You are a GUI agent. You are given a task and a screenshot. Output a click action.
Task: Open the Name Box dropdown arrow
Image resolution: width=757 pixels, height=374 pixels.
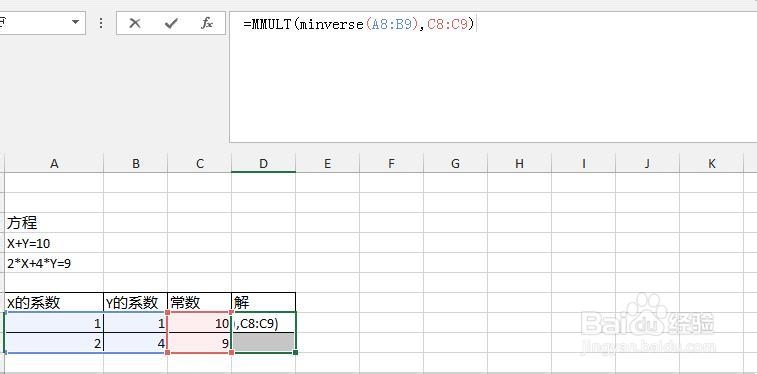click(x=75, y=22)
